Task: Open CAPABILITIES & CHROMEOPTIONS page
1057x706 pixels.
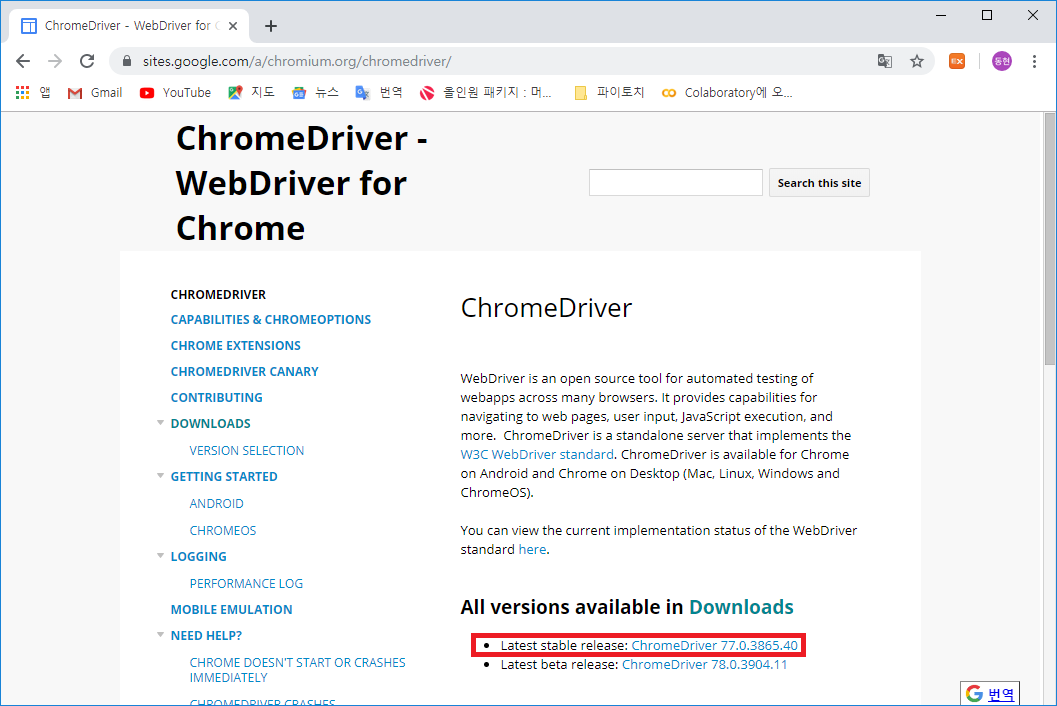Action: (x=270, y=320)
